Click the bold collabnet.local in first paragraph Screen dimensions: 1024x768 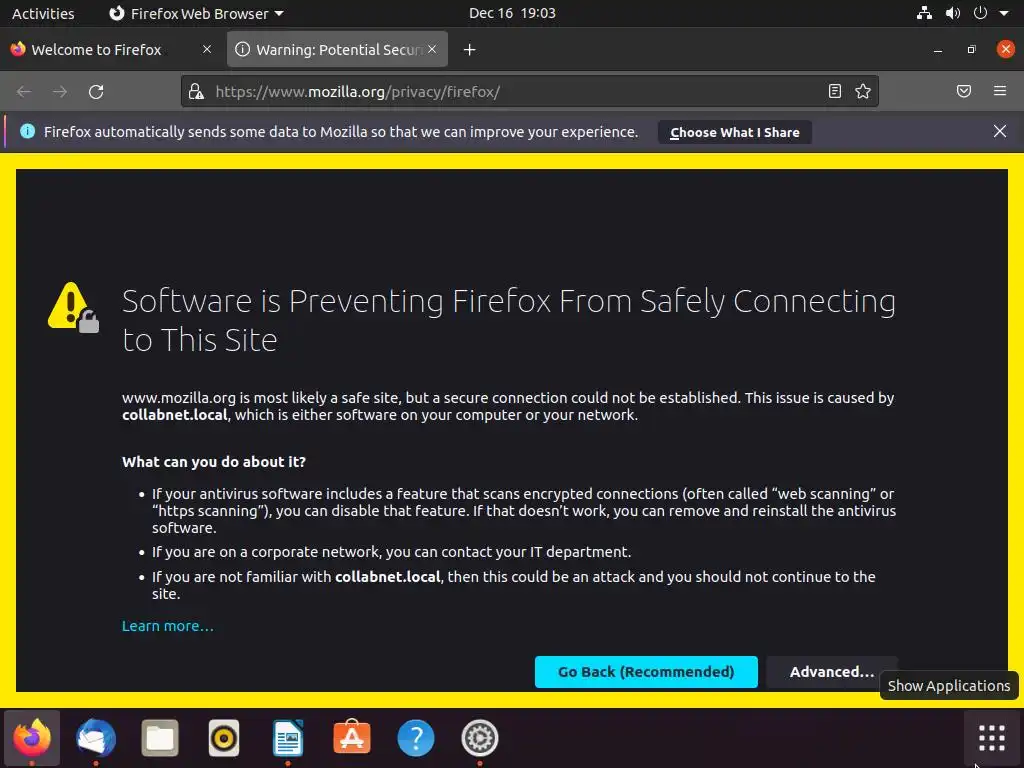(174, 415)
